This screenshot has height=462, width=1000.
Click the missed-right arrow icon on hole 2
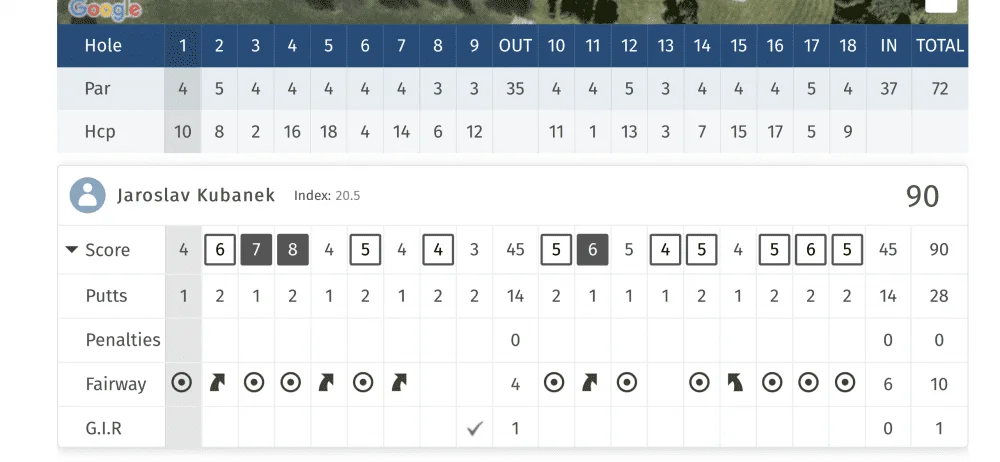pos(218,383)
